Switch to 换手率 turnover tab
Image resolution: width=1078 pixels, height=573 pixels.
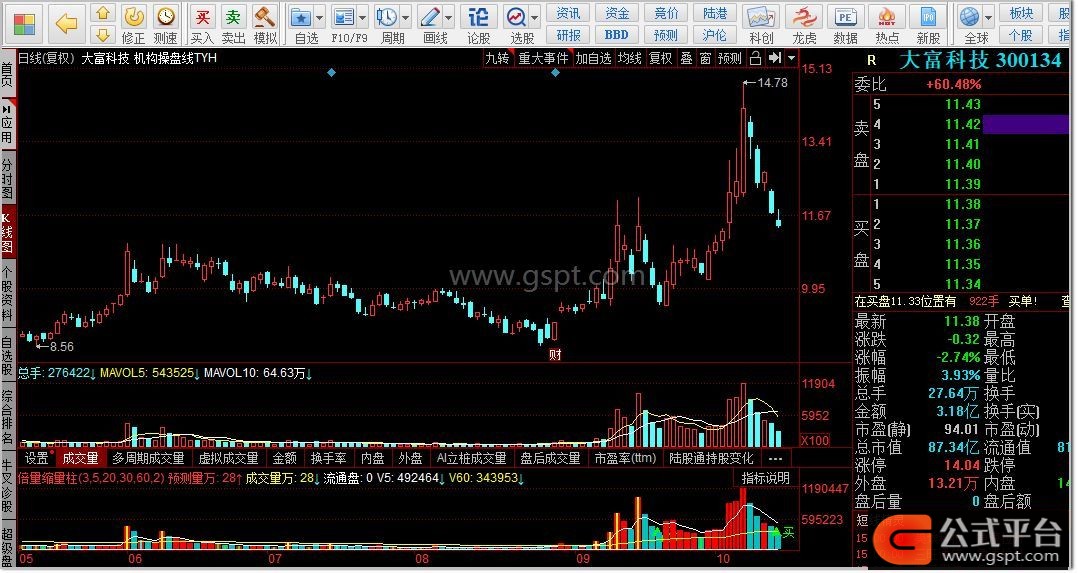329,458
